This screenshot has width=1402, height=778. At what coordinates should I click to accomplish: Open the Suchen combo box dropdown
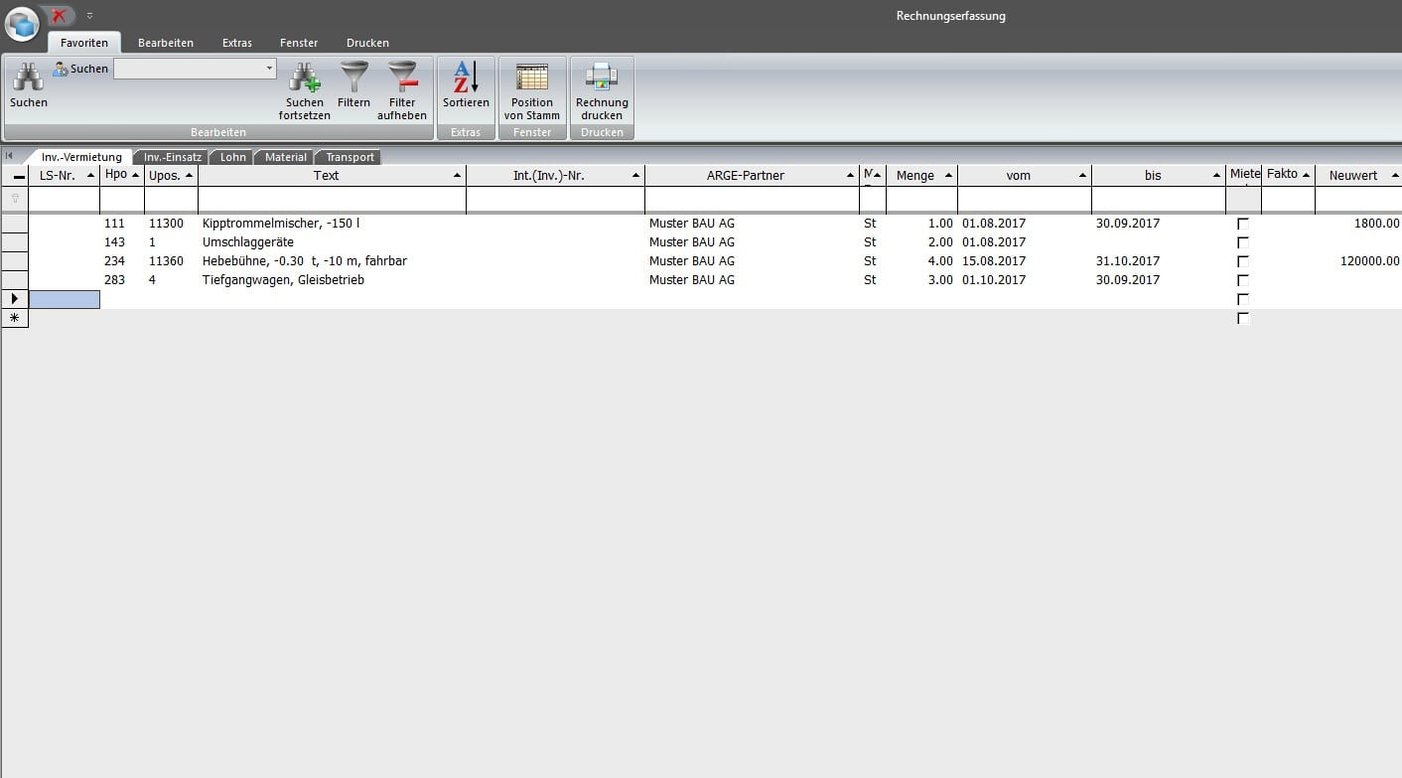pyautogui.click(x=269, y=69)
